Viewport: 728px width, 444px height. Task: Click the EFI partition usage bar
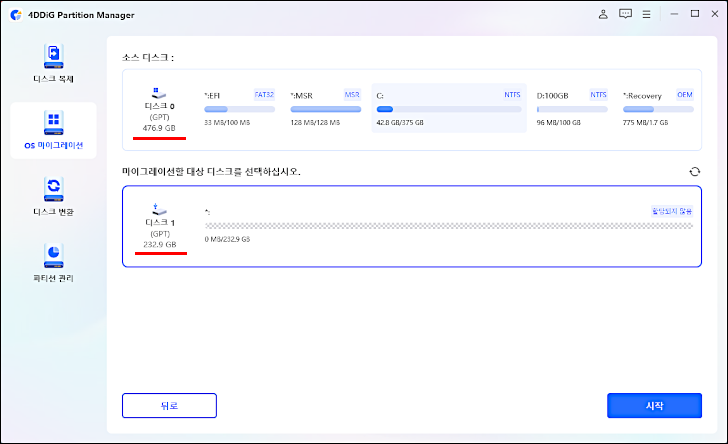(240, 109)
